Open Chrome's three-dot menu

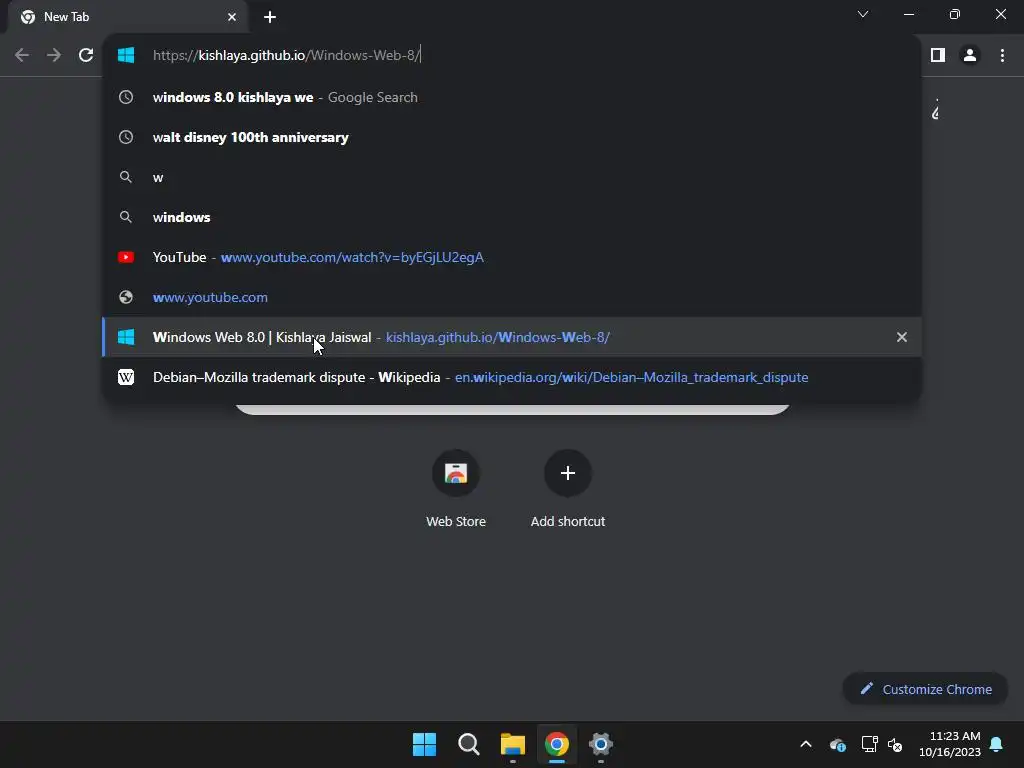(x=1002, y=56)
